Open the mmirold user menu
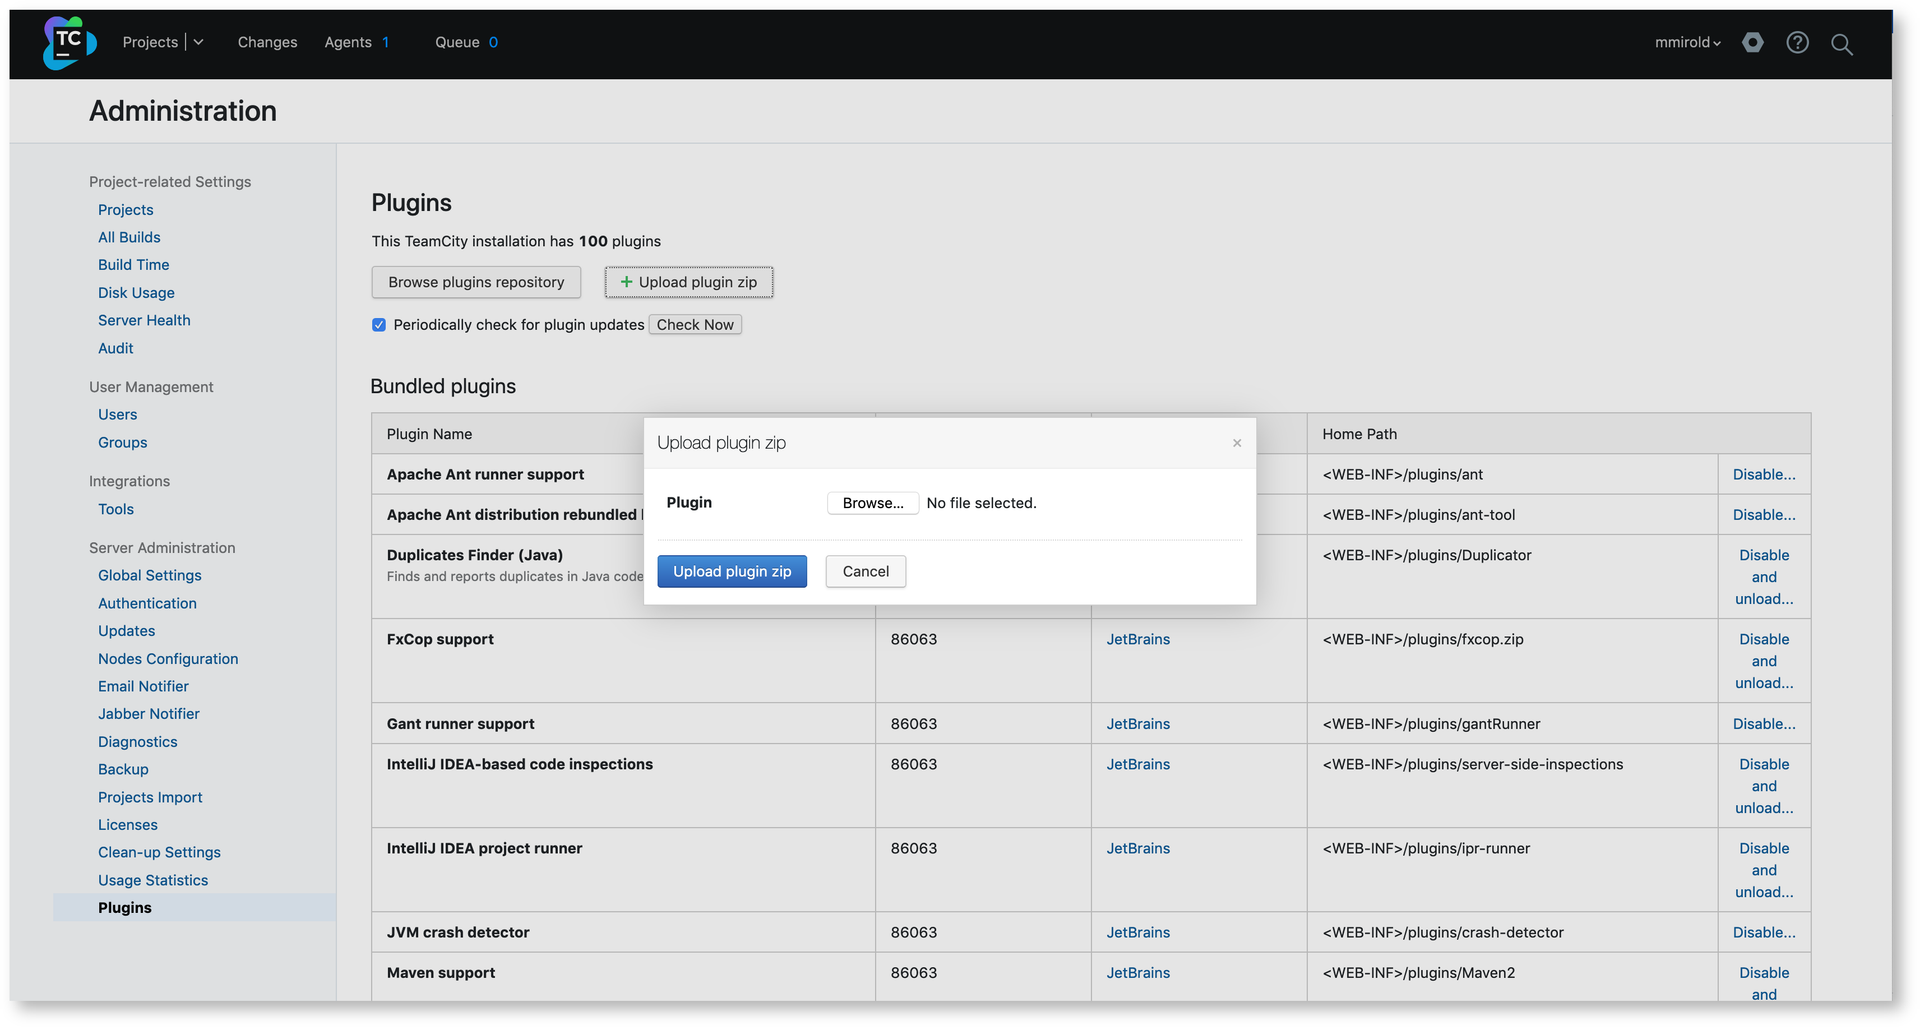This screenshot has height=1028, width=1920. [x=1688, y=42]
